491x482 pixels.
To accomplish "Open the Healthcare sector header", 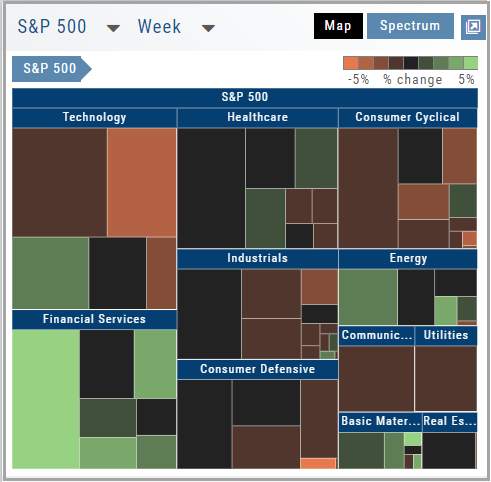I will pyautogui.click(x=258, y=117).
